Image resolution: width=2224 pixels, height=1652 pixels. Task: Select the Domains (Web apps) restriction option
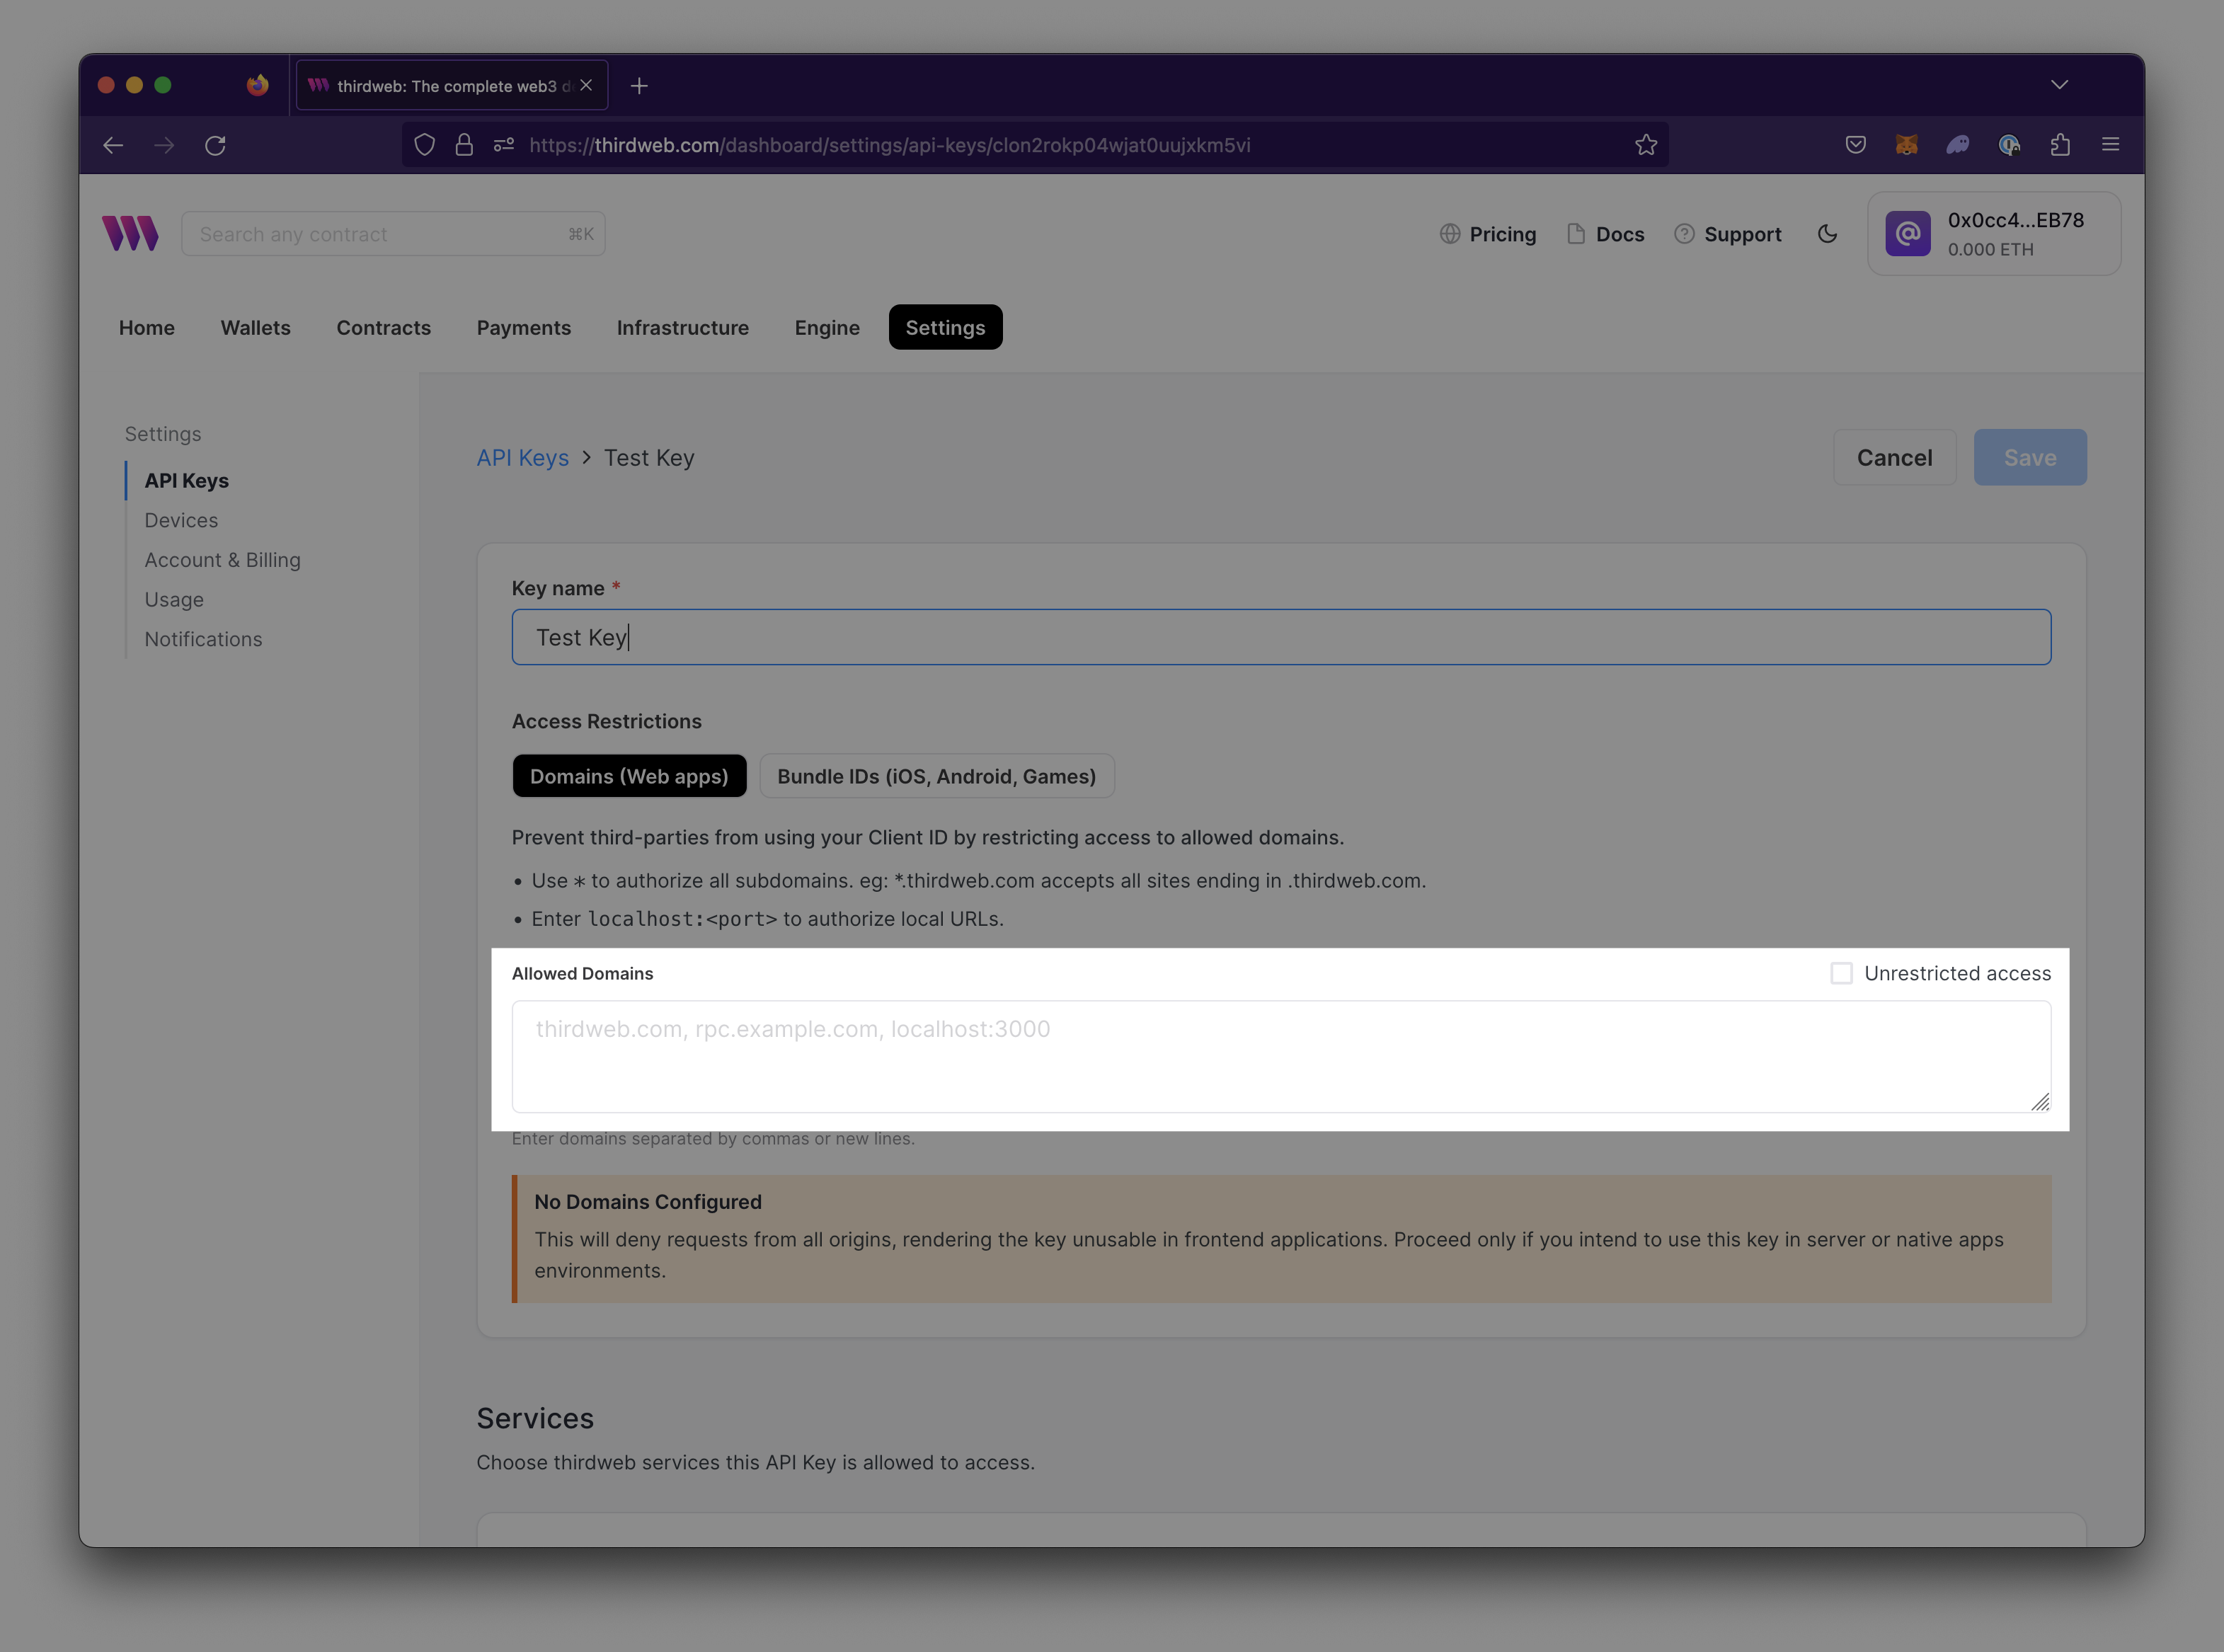pyautogui.click(x=629, y=775)
